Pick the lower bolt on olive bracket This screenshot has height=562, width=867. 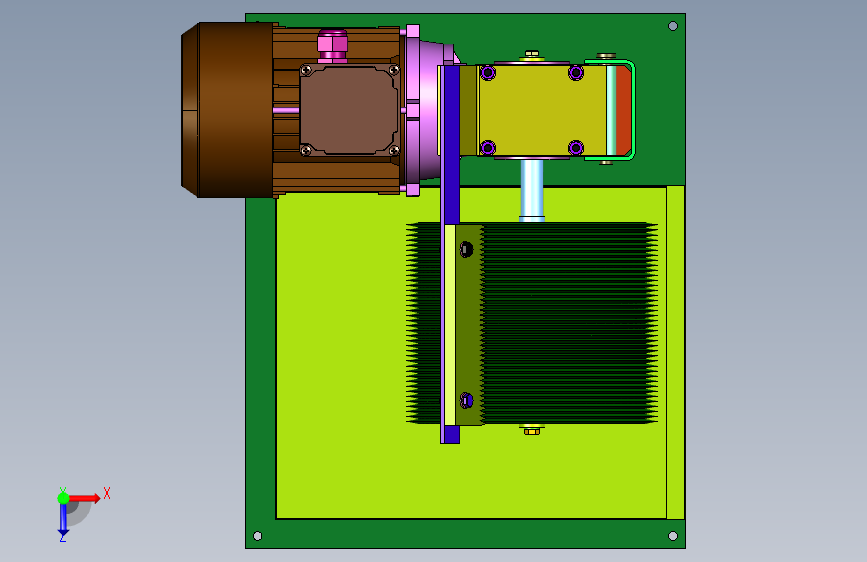[x=466, y=400]
